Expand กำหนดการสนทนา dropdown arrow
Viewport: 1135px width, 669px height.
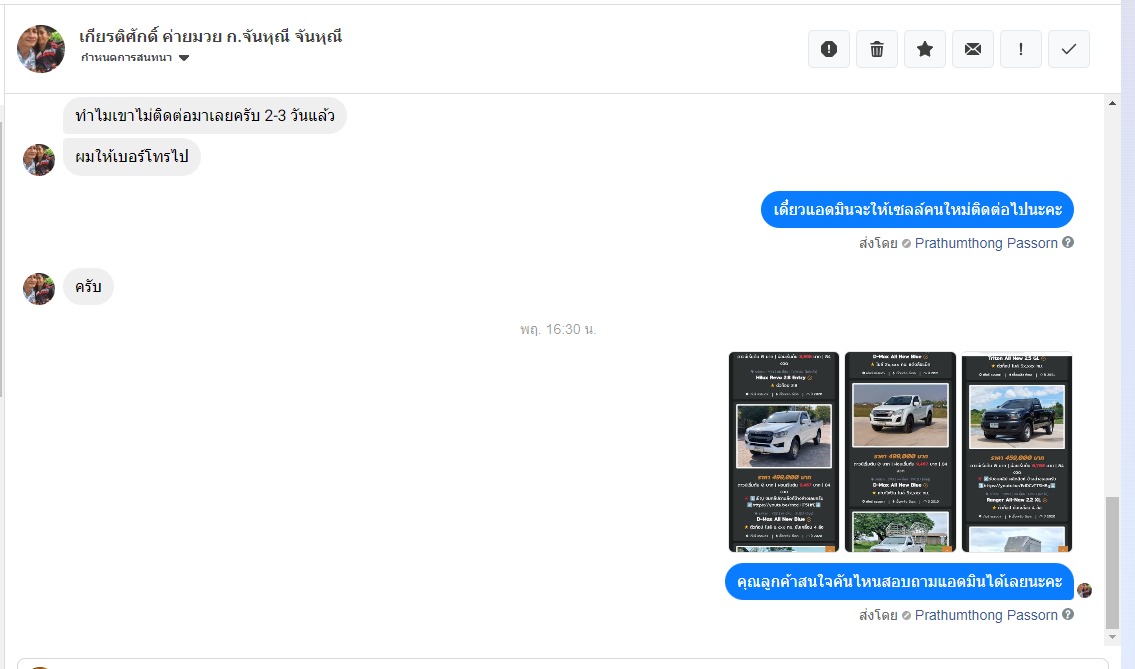pyautogui.click(x=184, y=58)
